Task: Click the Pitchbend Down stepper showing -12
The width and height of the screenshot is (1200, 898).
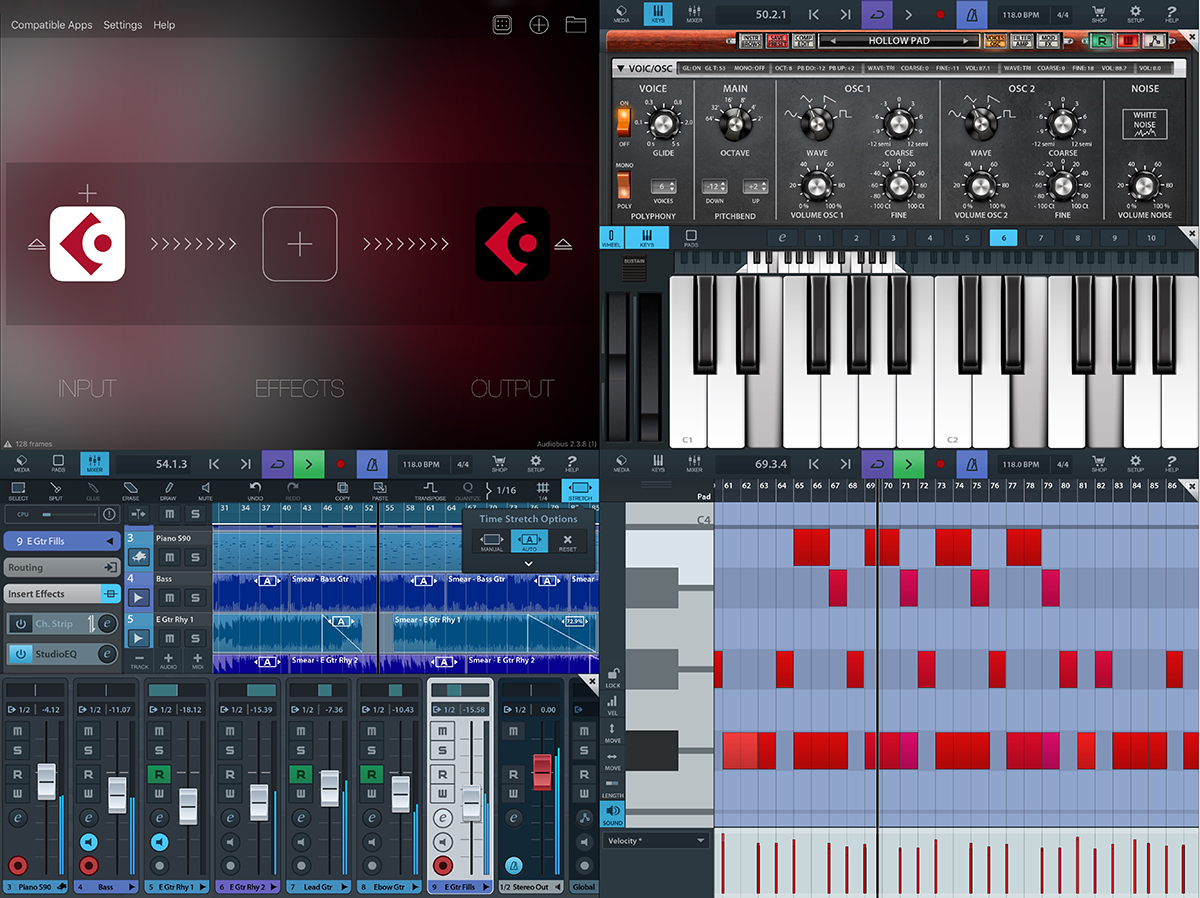Action: pos(713,187)
